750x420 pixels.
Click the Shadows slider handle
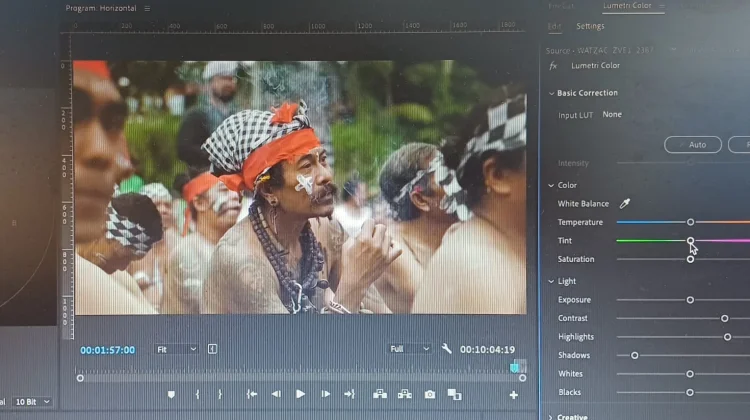pyautogui.click(x=634, y=355)
